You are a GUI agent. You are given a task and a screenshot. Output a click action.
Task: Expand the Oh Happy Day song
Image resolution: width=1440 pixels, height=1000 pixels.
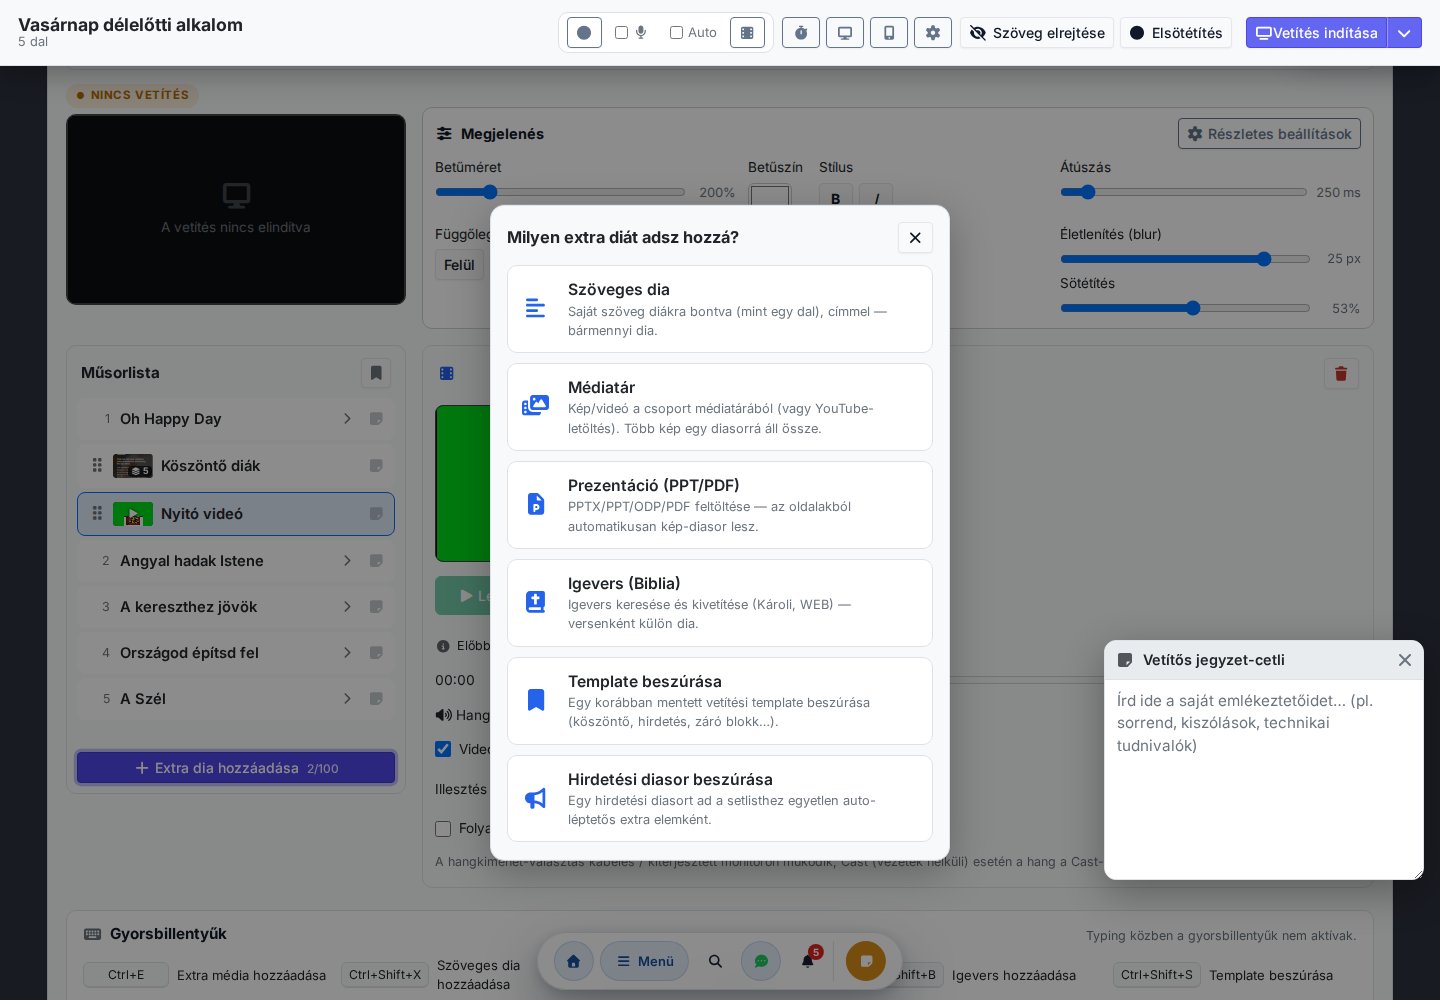tap(347, 419)
